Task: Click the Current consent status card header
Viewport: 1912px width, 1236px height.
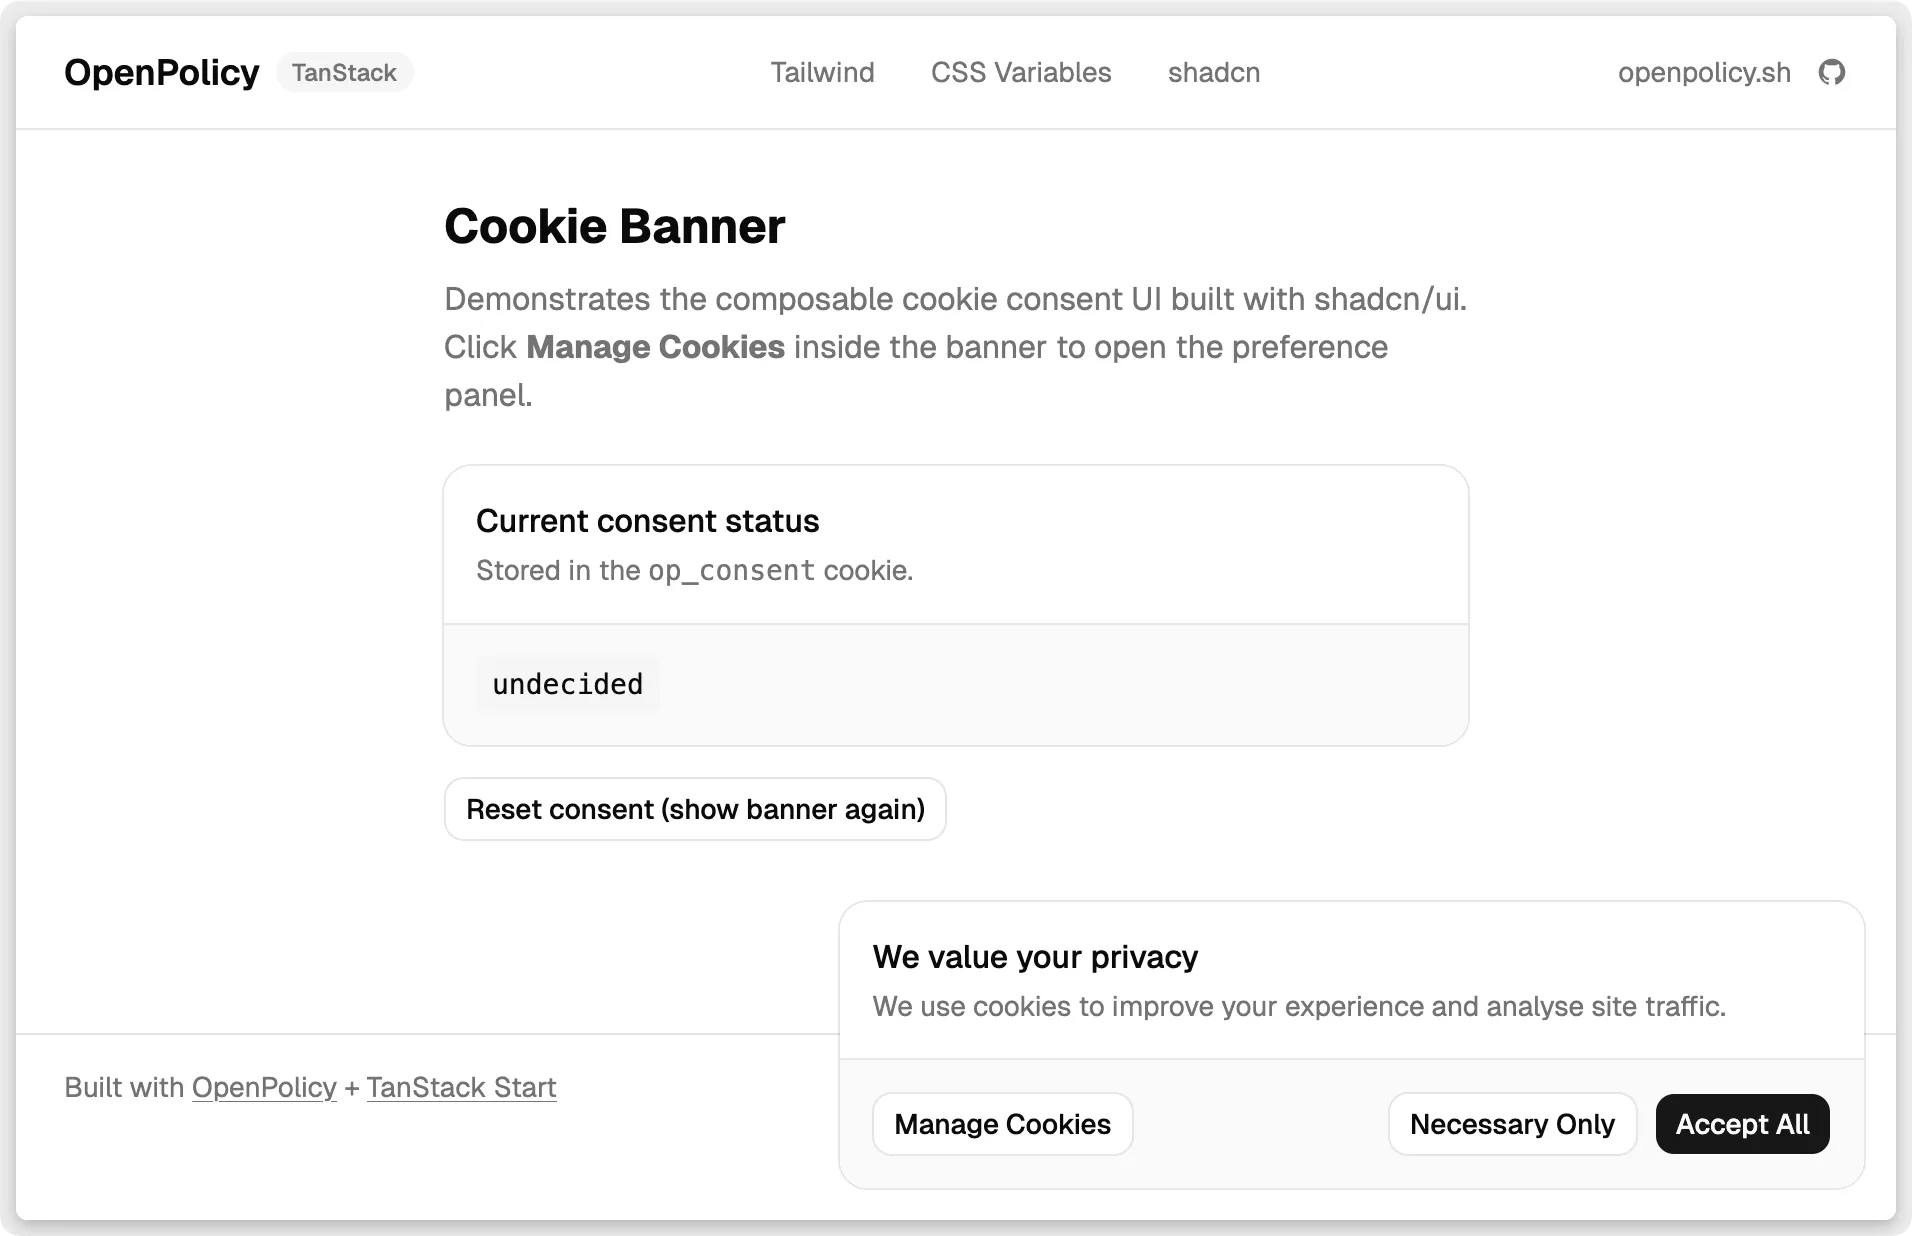Action: (x=648, y=520)
